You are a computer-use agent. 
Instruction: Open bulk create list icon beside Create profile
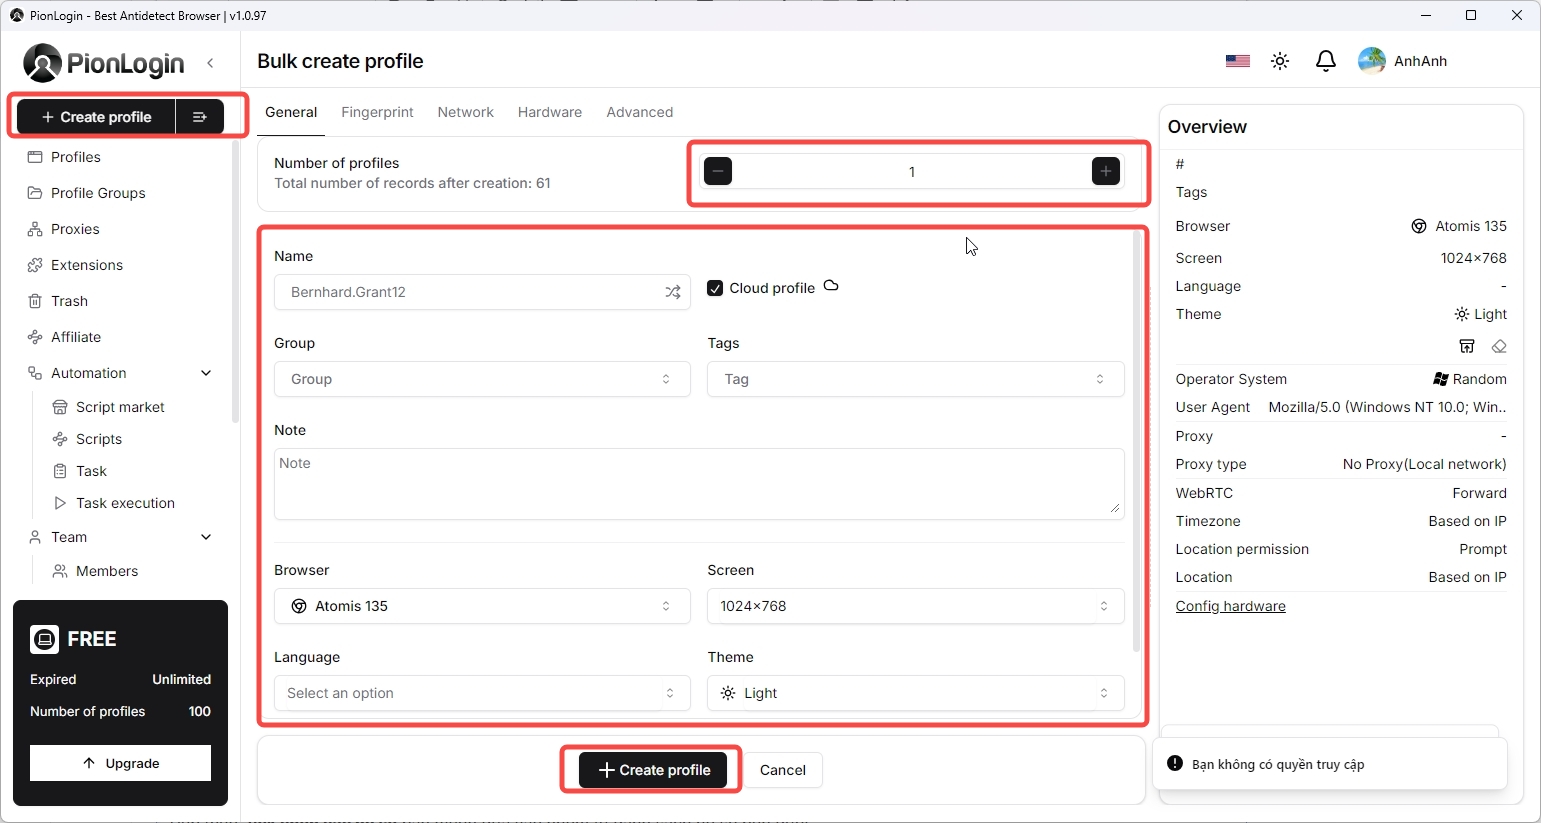pyautogui.click(x=199, y=117)
